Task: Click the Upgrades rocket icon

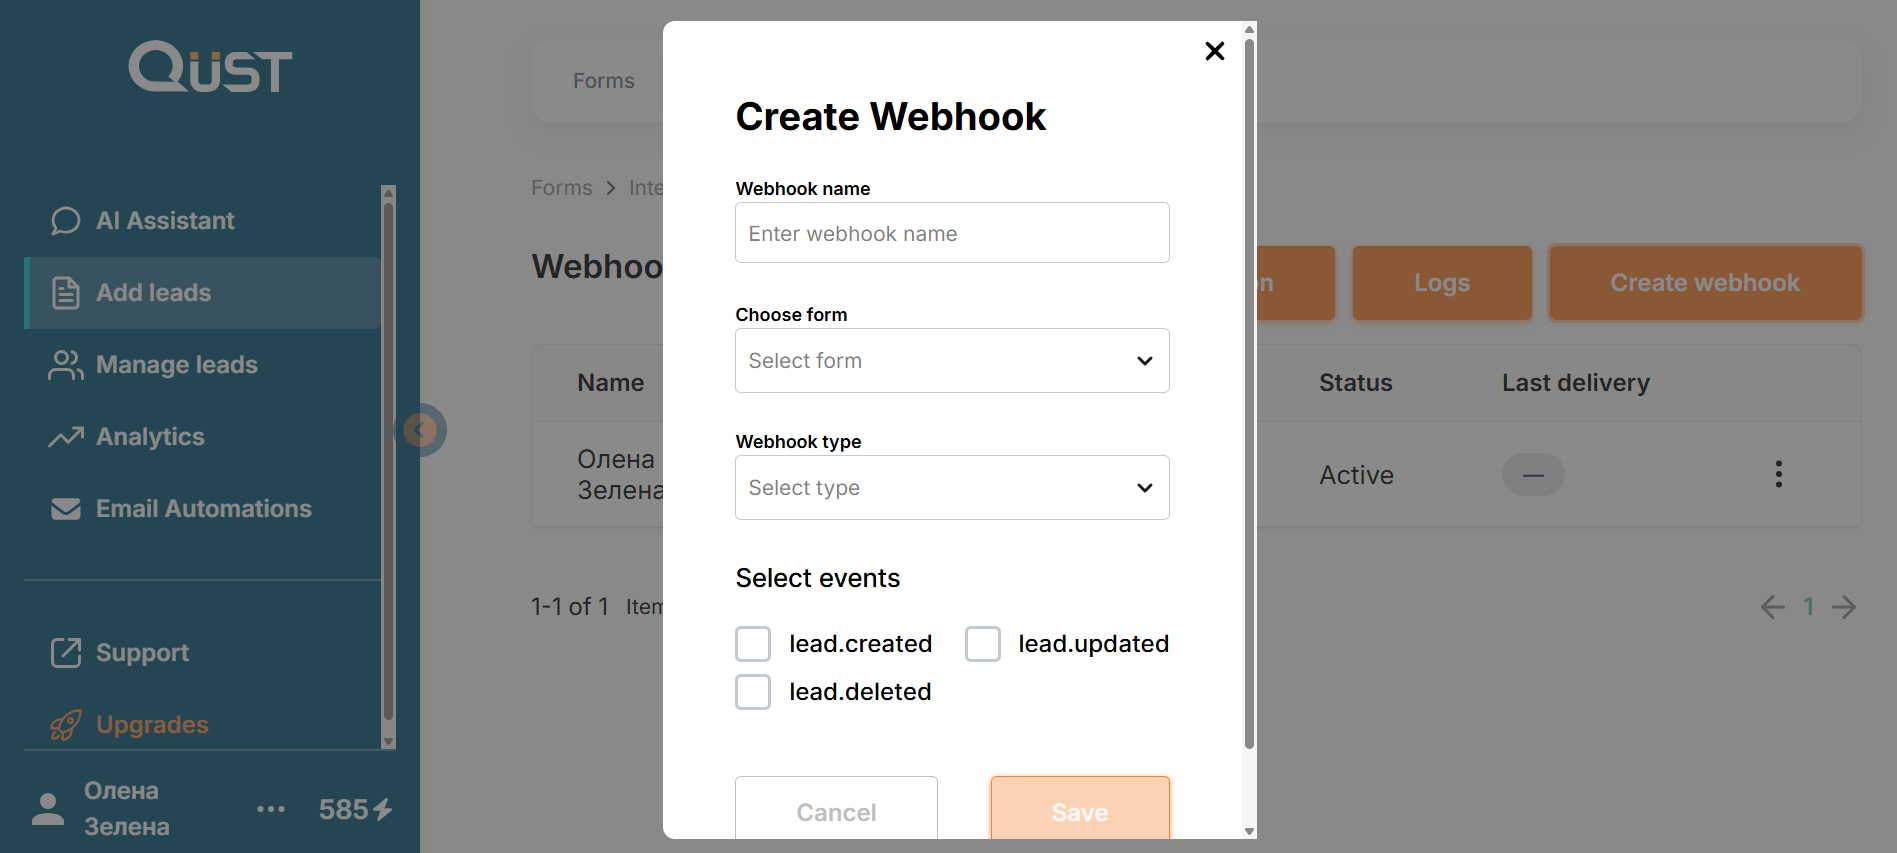Action: point(66,725)
